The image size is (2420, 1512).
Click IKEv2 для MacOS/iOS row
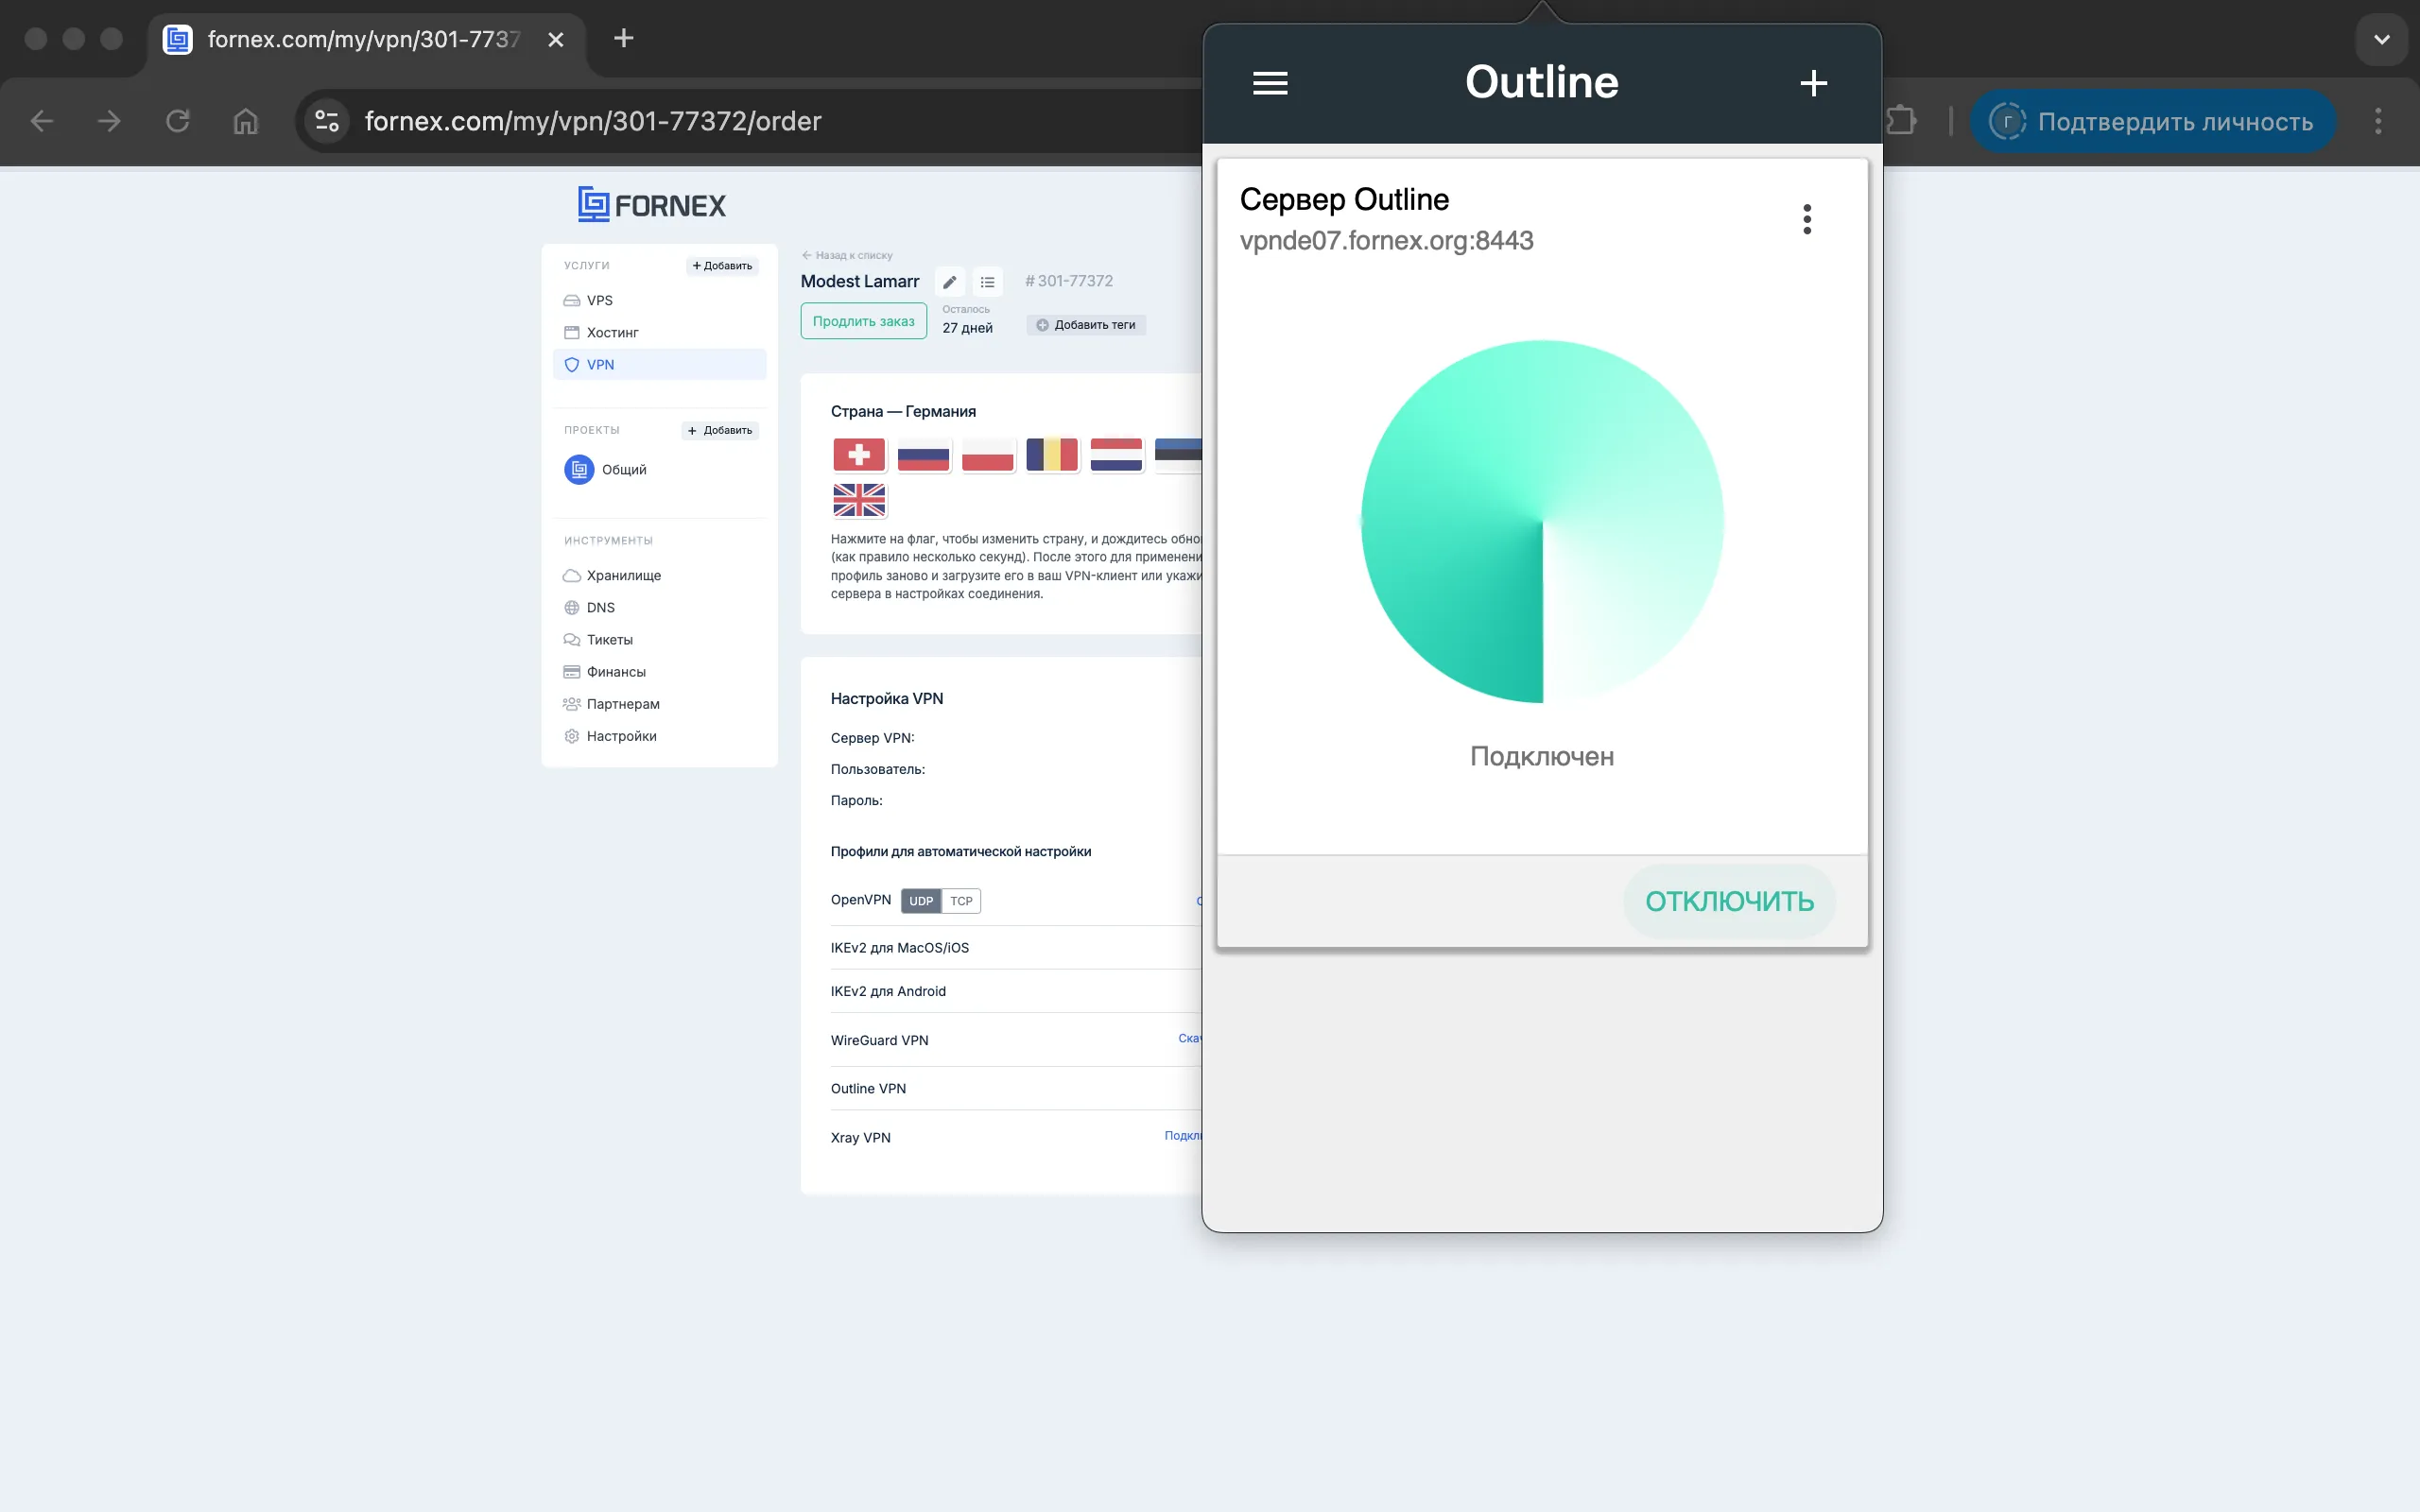[x=899, y=947]
